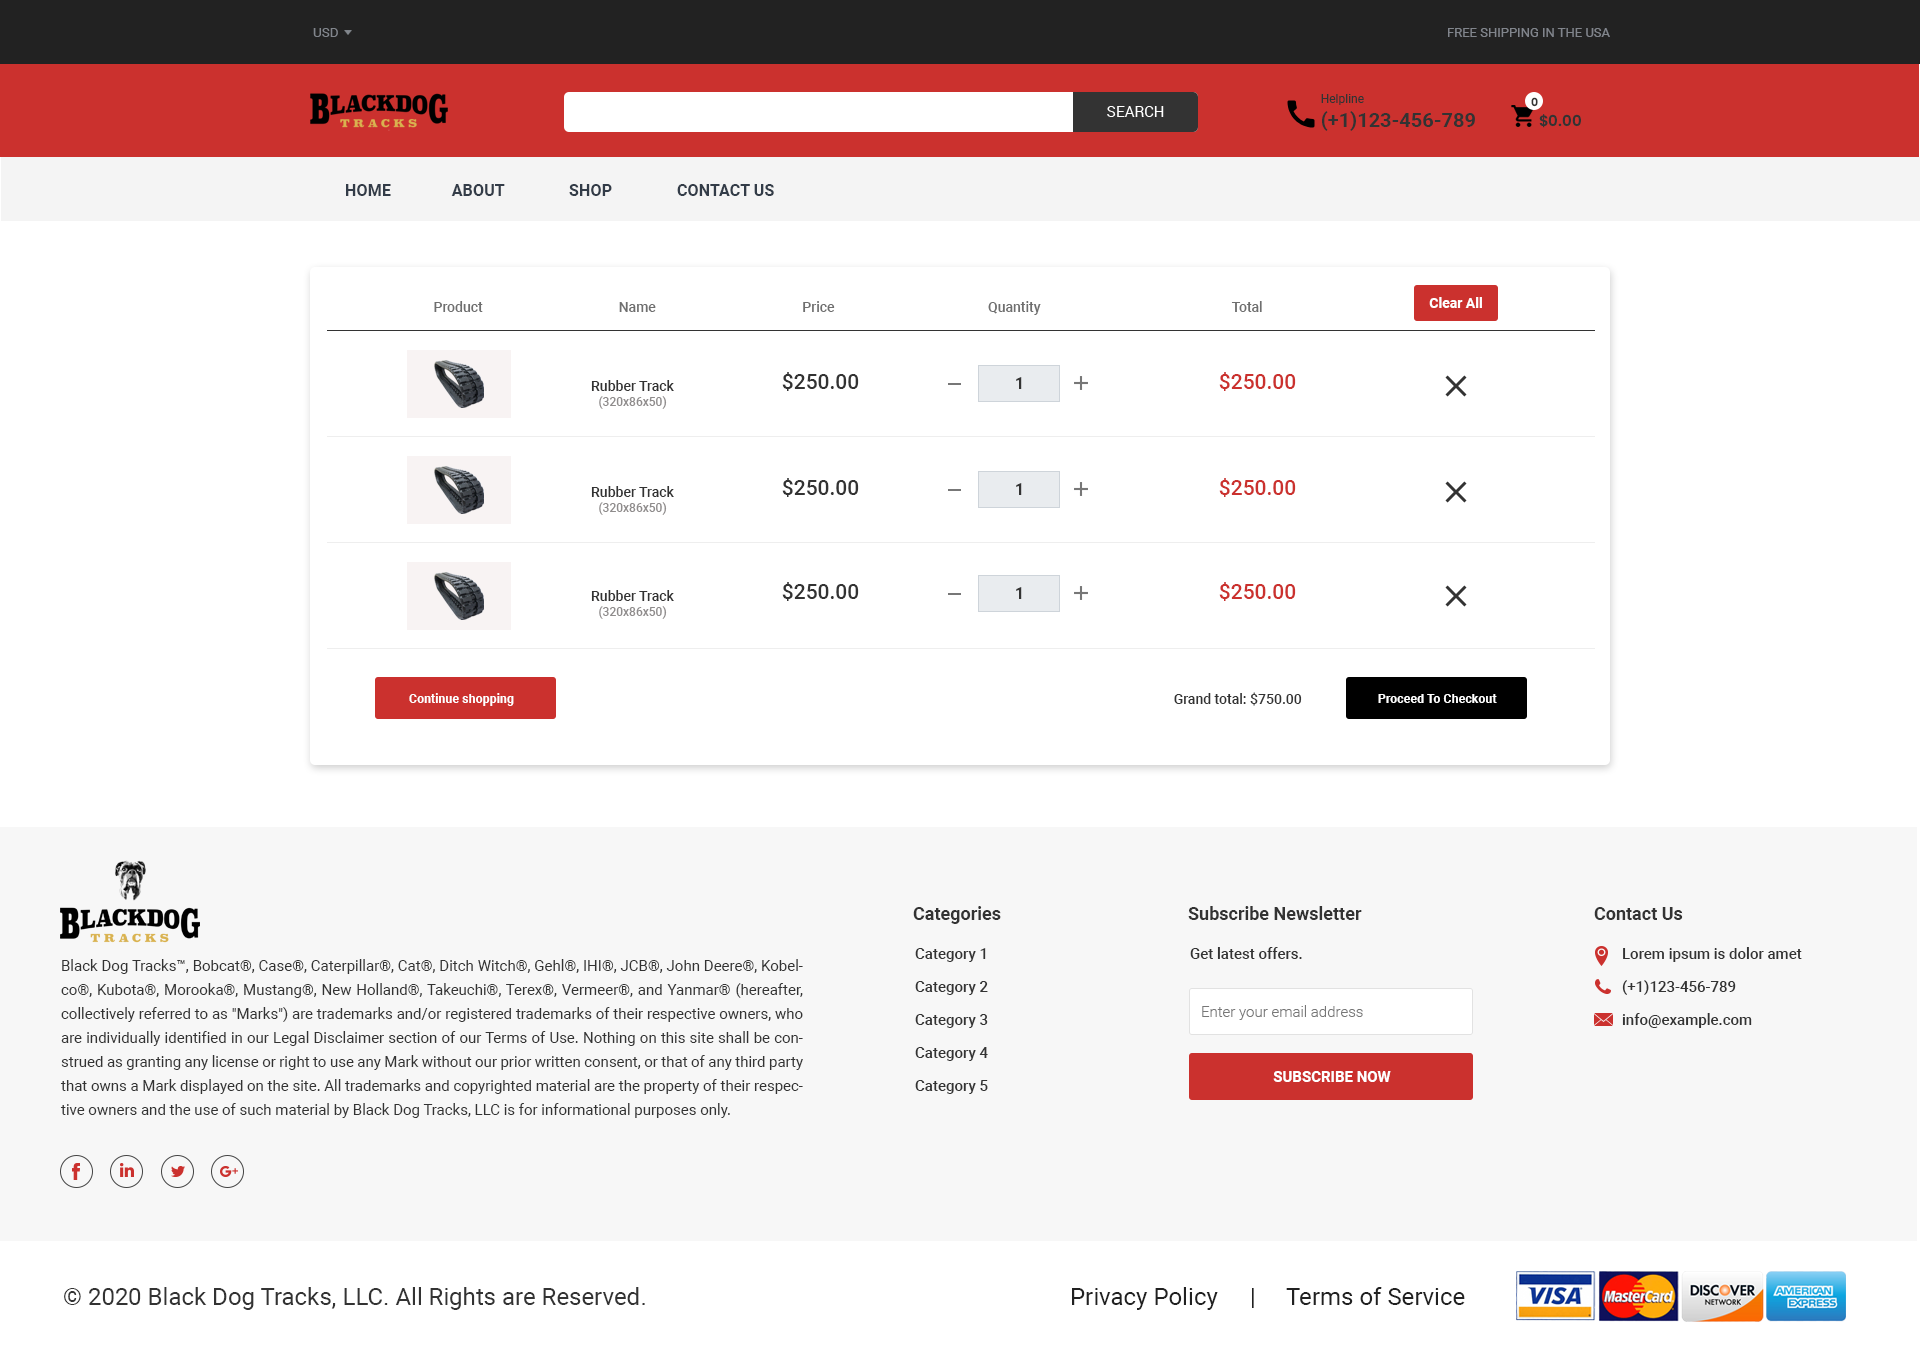Open the Privacy Policy link
1920x1352 pixels.
coord(1143,1296)
